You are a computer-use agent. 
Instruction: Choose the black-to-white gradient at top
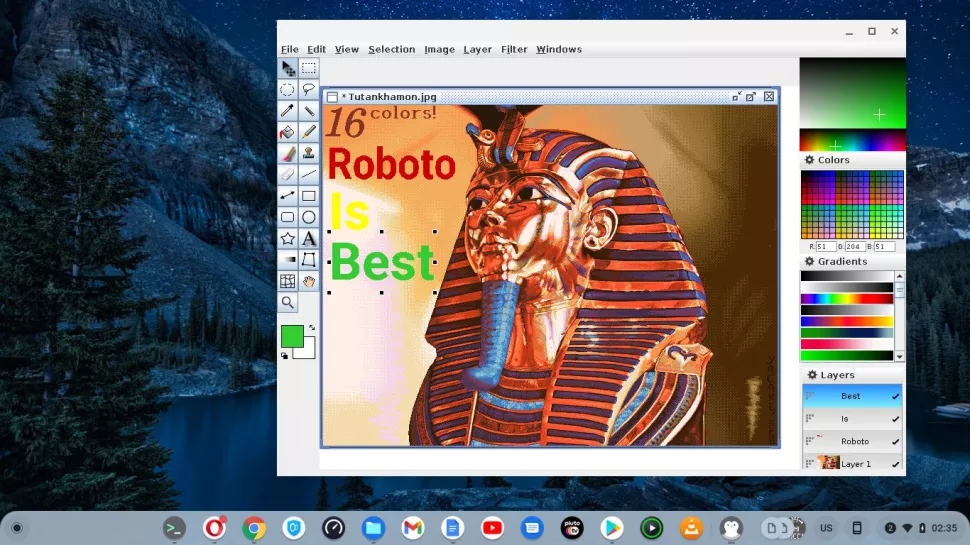tap(846, 277)
